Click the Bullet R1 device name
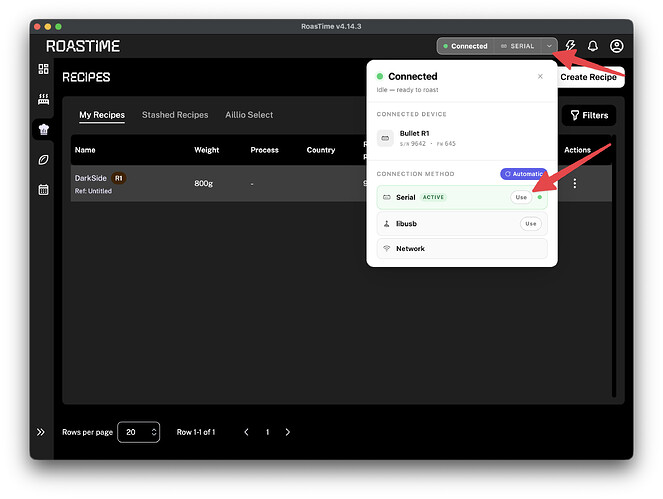Screen dimensions: 663x499 point(414,133)
